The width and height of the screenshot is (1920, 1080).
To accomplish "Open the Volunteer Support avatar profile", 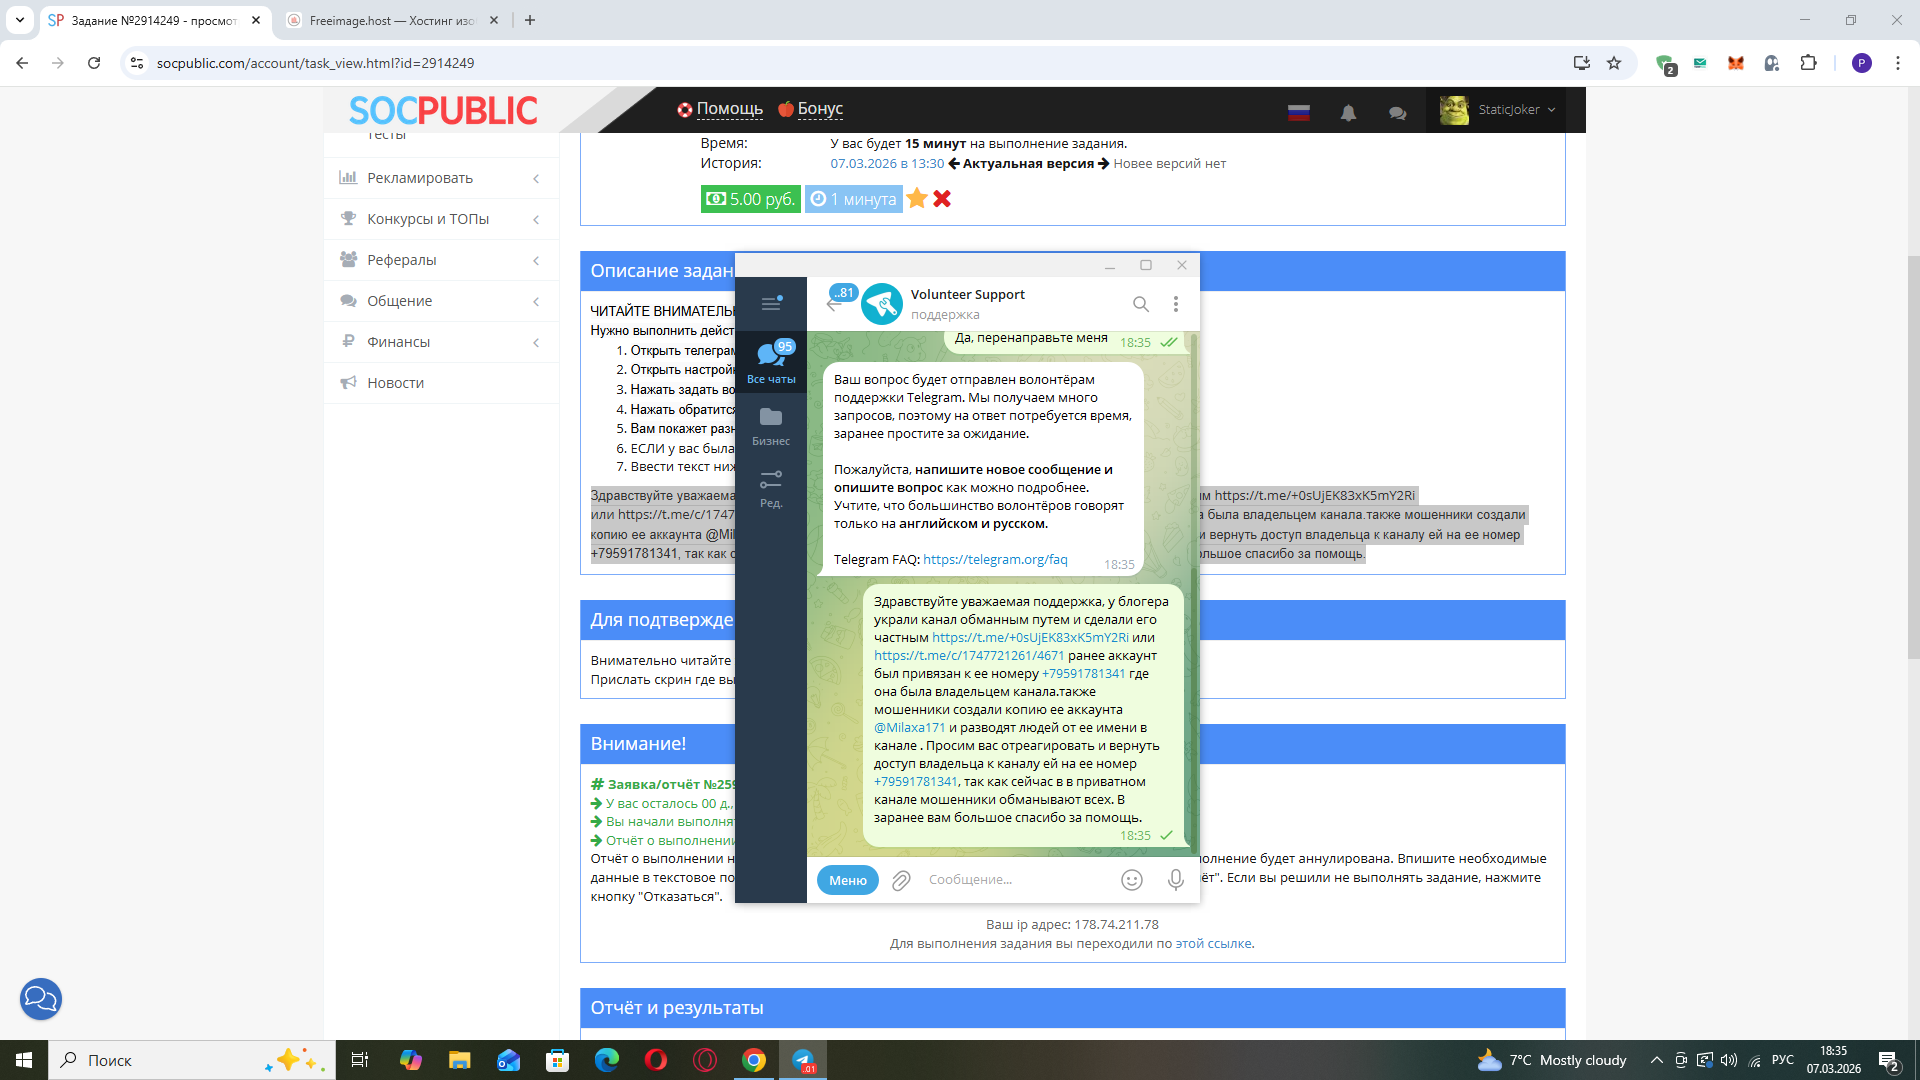I will coord(882,304).
